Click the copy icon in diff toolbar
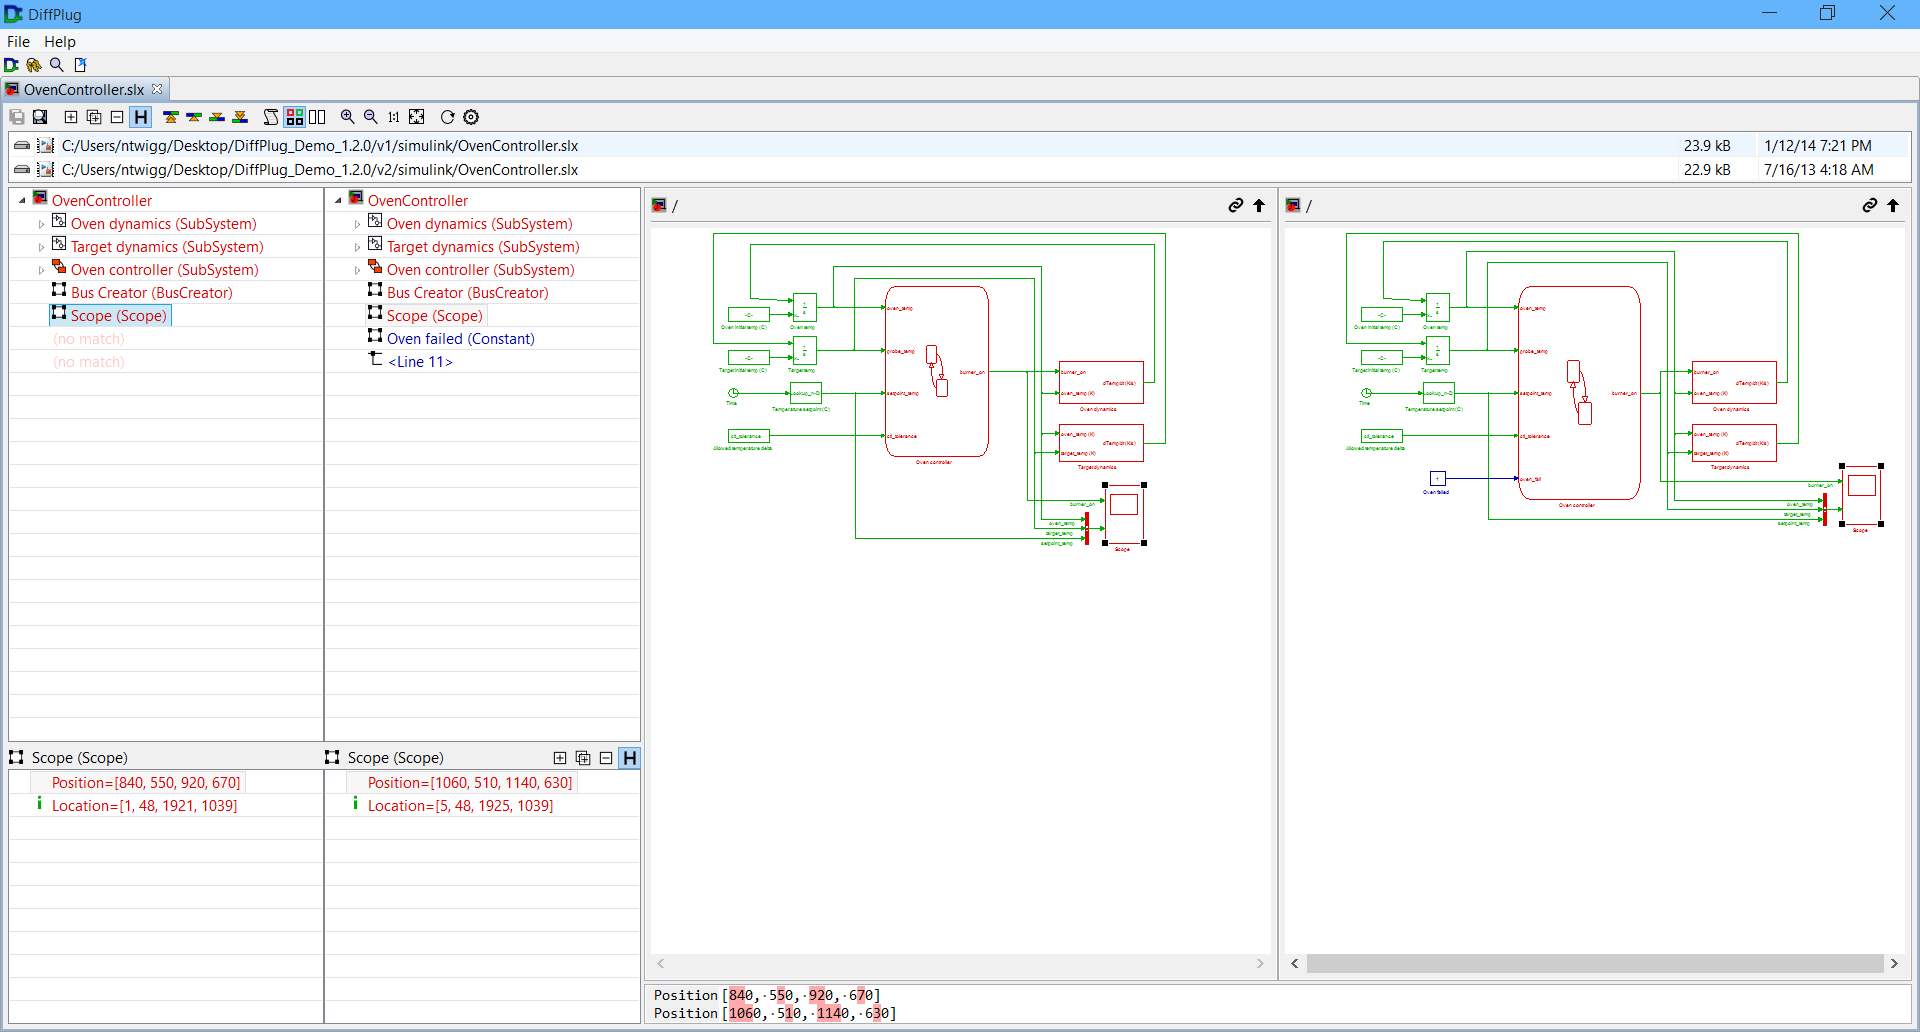The image size is (1920, 1032). 17,117
